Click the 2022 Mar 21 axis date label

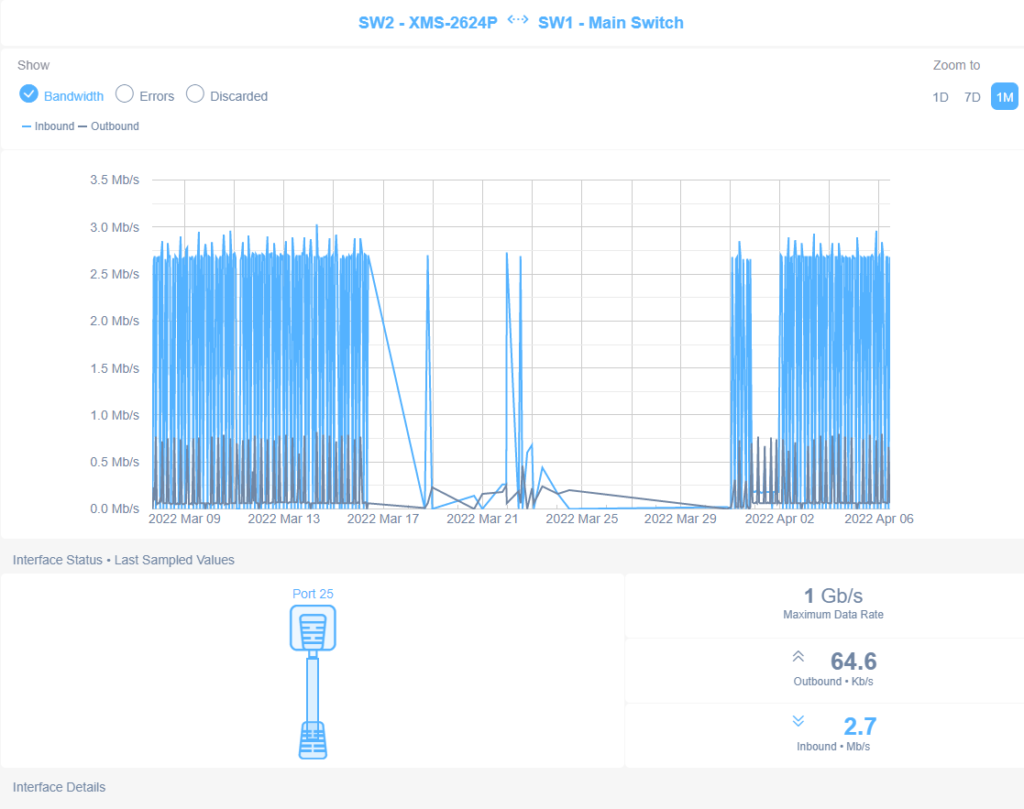click(x=482, y=519)
